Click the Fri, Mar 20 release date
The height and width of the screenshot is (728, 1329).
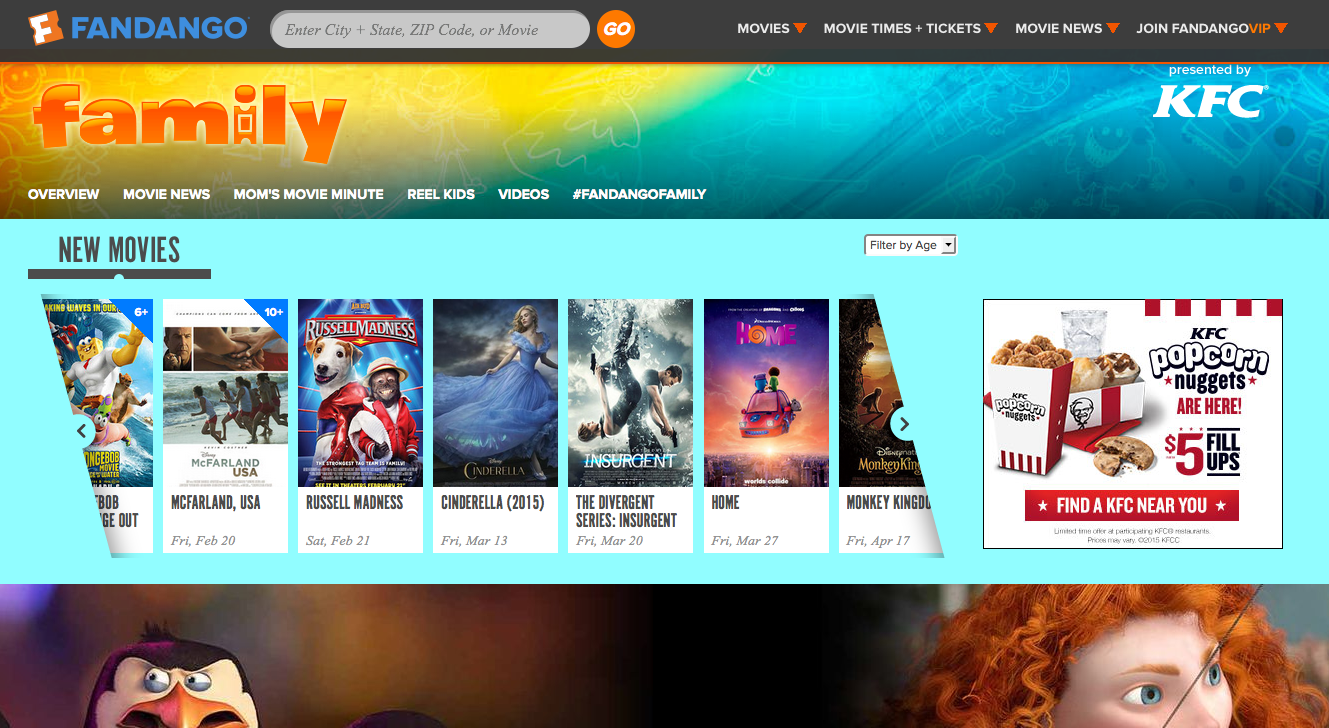tap(609, 541)
